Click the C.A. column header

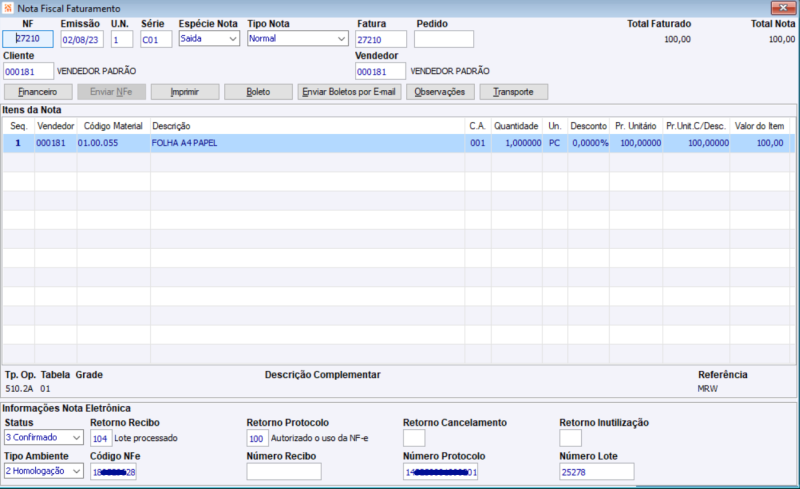478,126
